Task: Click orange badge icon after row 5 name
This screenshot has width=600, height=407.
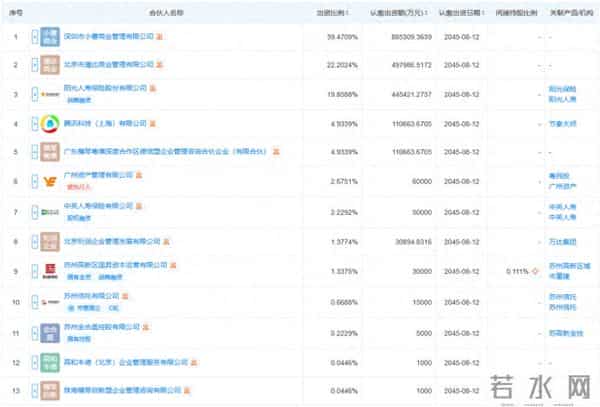Action: (x=276, y=152)
